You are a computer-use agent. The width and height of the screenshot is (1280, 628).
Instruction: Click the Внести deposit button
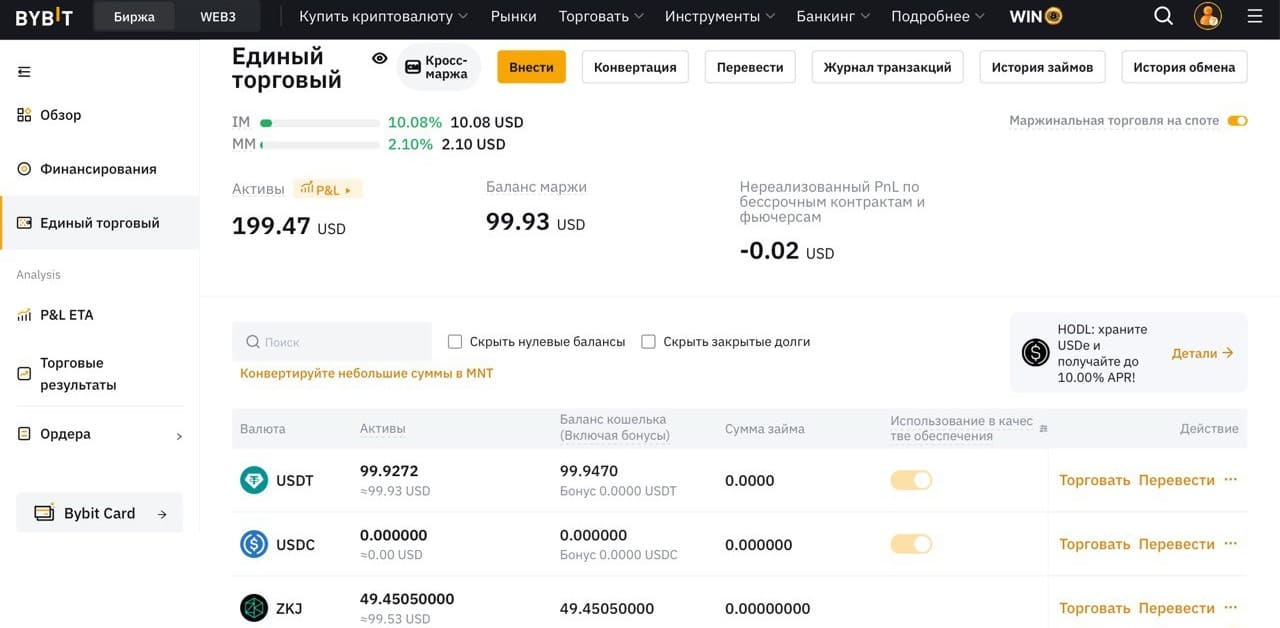click(x=531, y=67)
